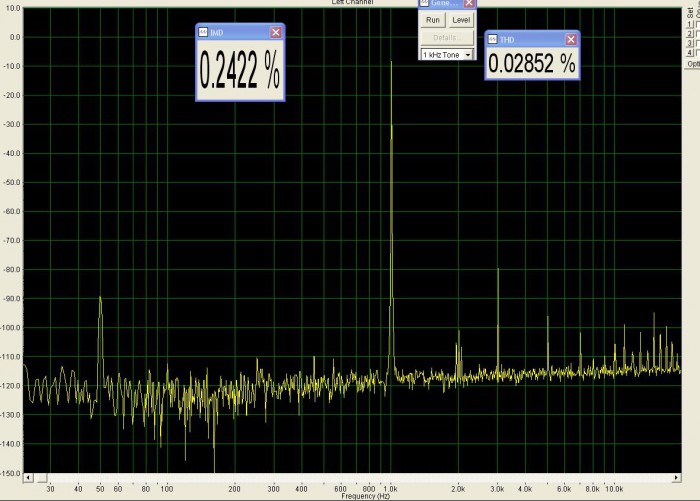Click the 50 frequency axis label

tap(100, 489)
